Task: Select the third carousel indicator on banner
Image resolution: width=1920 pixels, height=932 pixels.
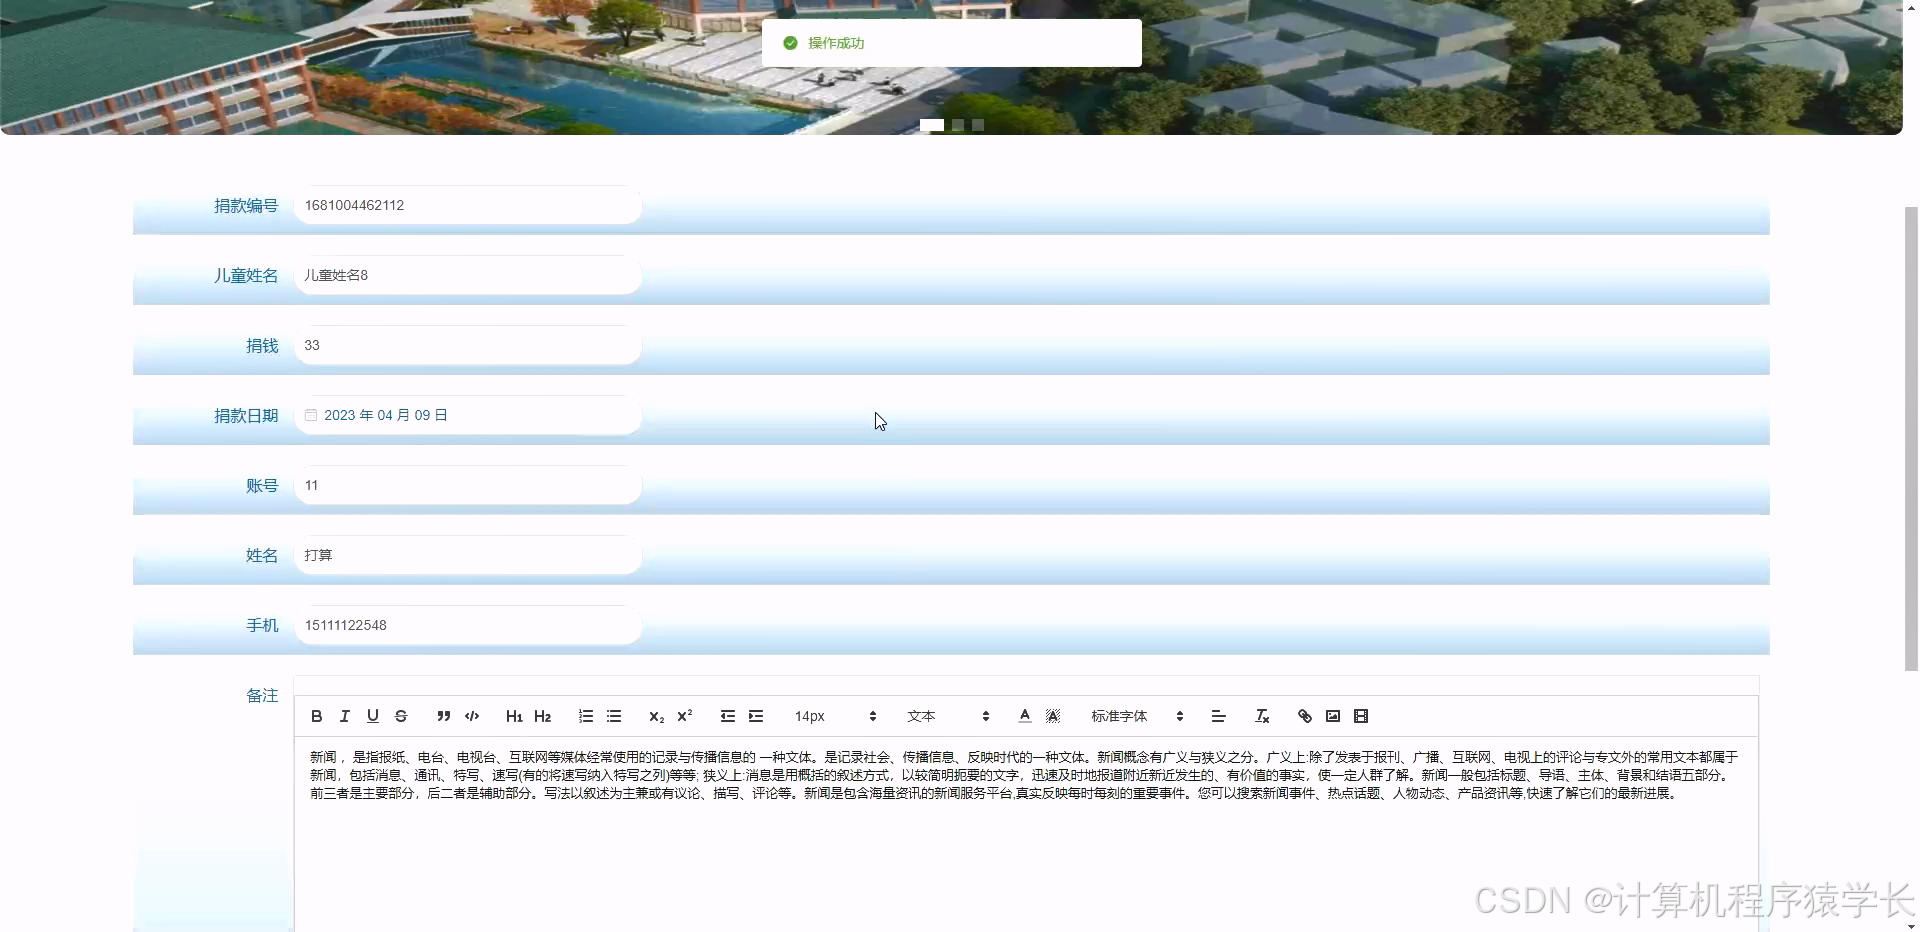Action: 978,125
